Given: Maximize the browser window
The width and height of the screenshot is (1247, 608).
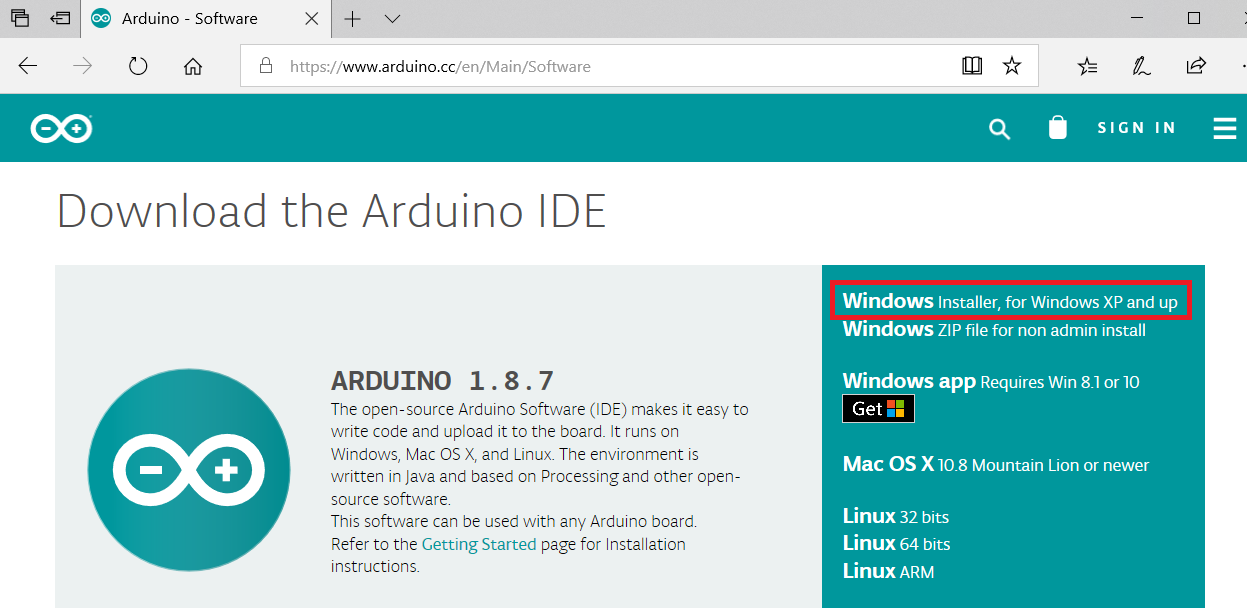Looking at the screenshot, I should point(1193,18).
